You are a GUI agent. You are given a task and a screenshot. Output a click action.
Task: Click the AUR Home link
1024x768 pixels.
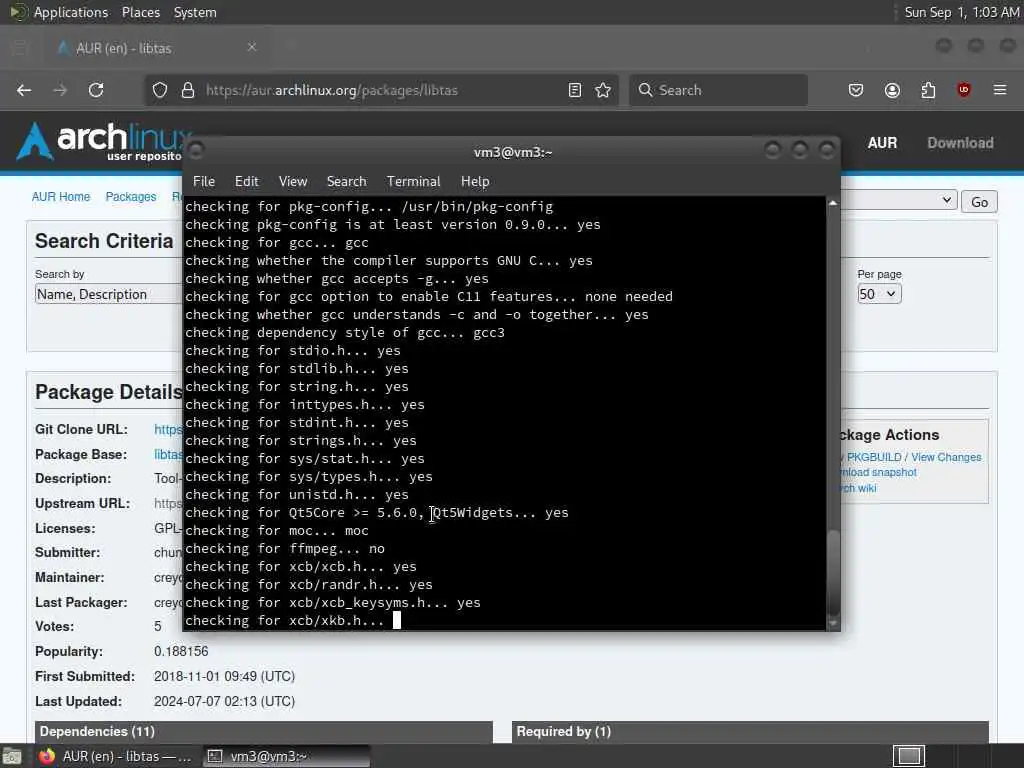61,197
